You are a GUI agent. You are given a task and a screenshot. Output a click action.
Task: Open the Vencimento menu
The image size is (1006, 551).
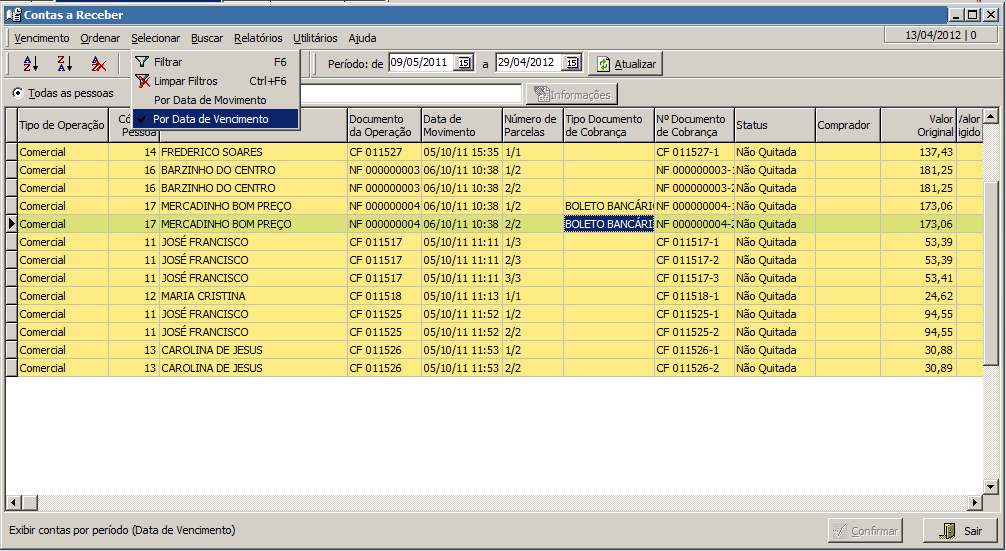[42, 38]
